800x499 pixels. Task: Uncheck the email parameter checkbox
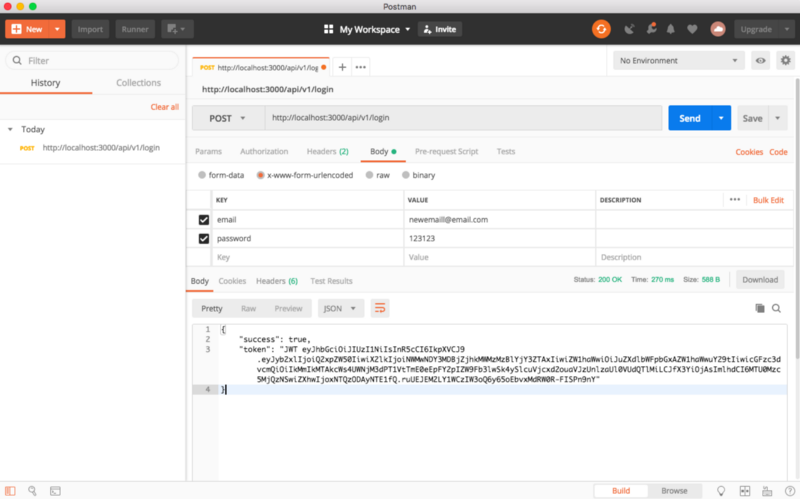[x=204, y=219]
